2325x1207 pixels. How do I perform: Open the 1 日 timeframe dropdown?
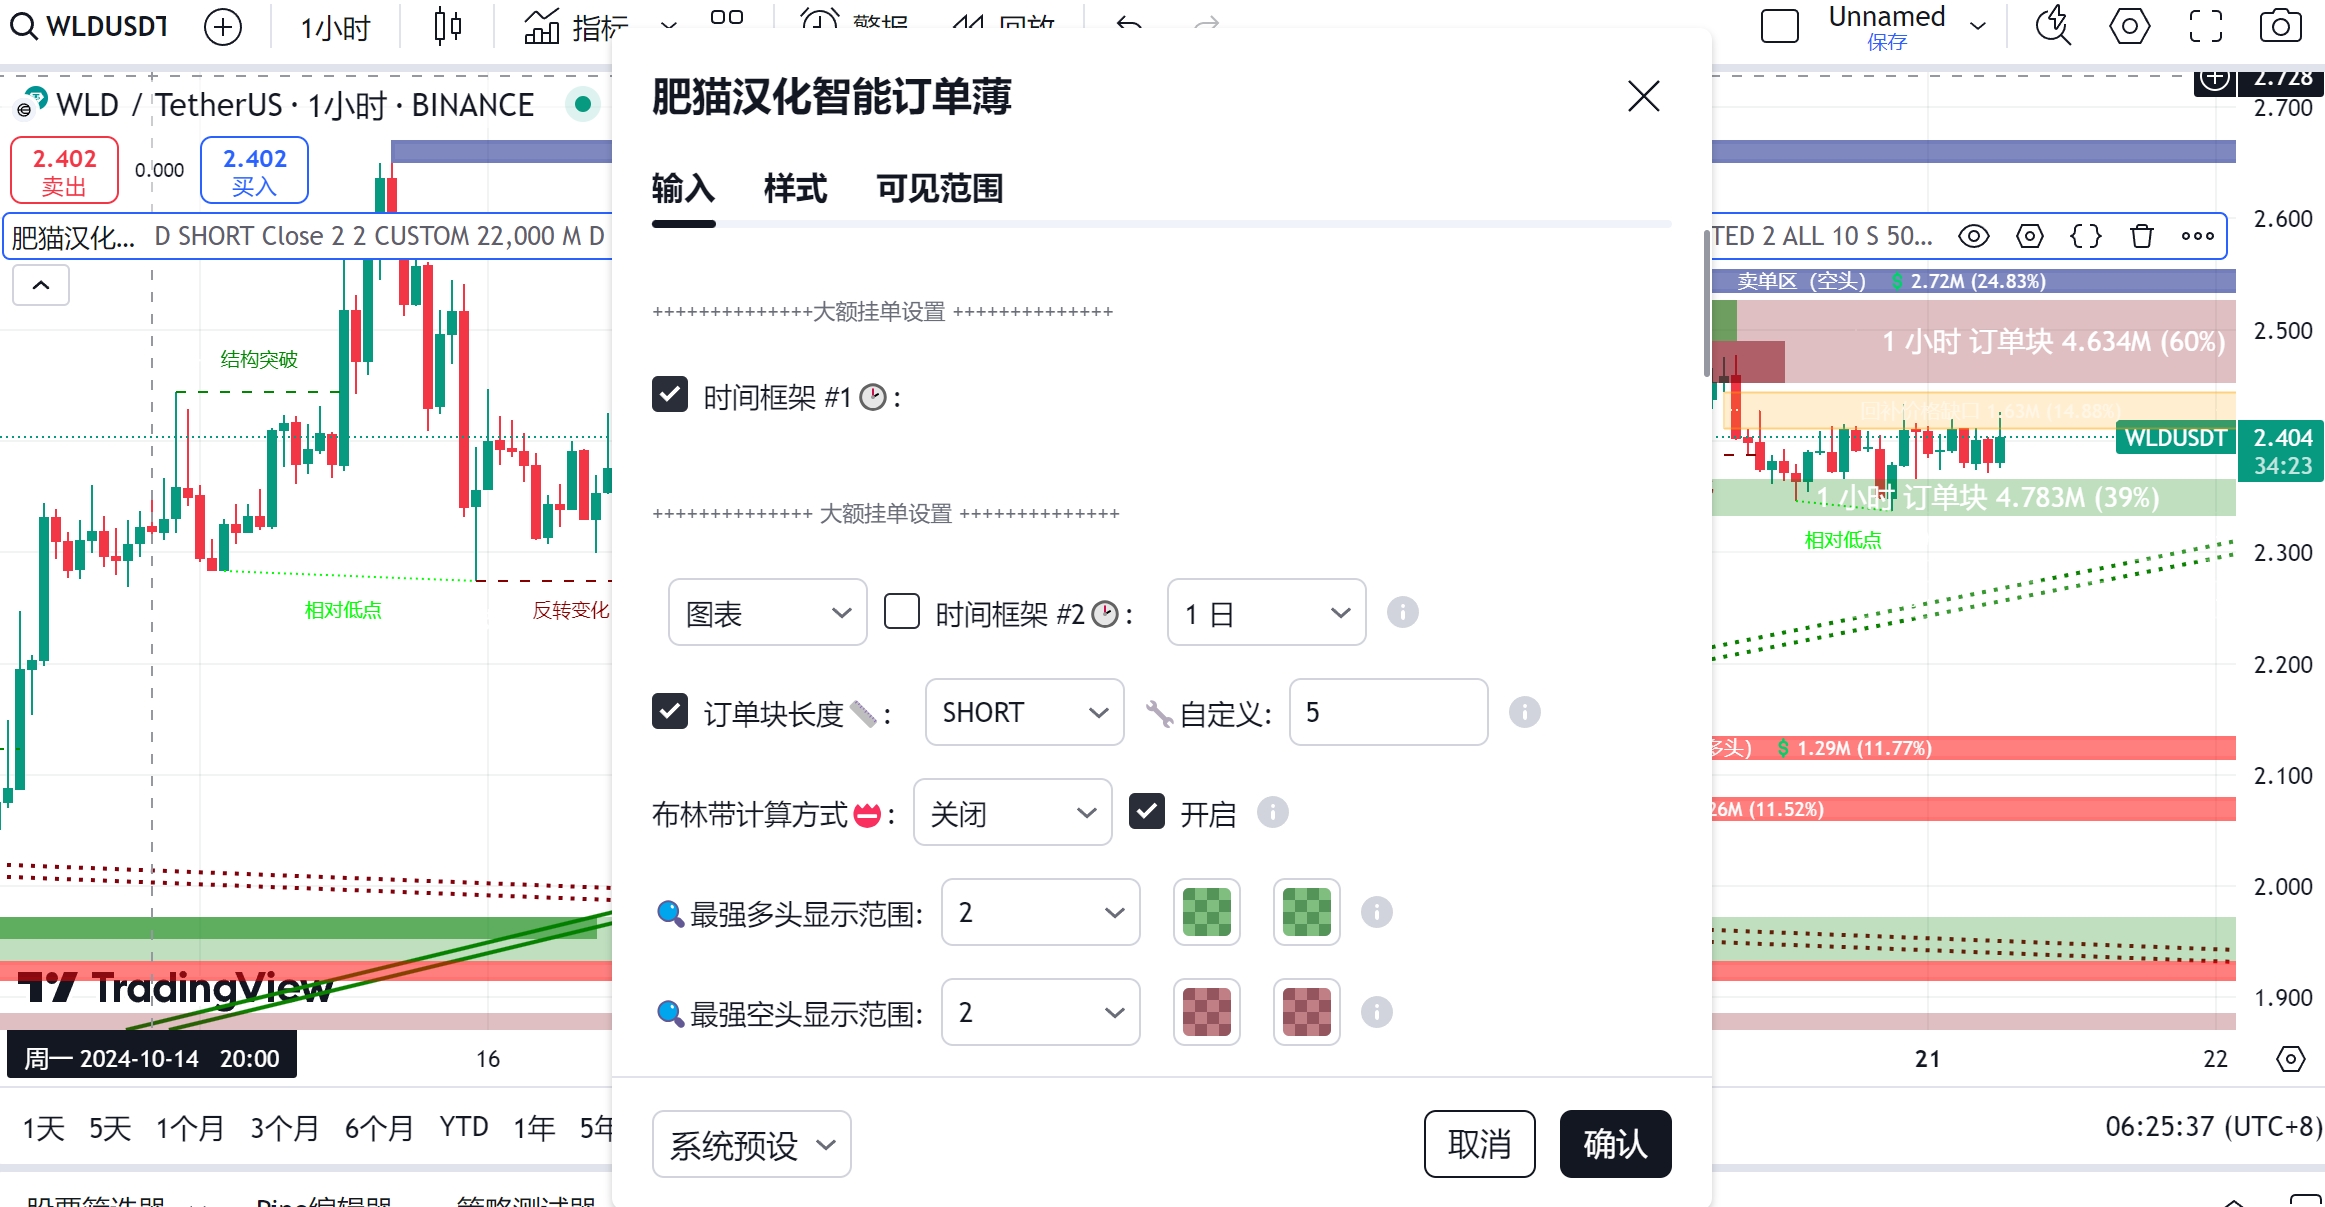click(x=1267, y=612)
